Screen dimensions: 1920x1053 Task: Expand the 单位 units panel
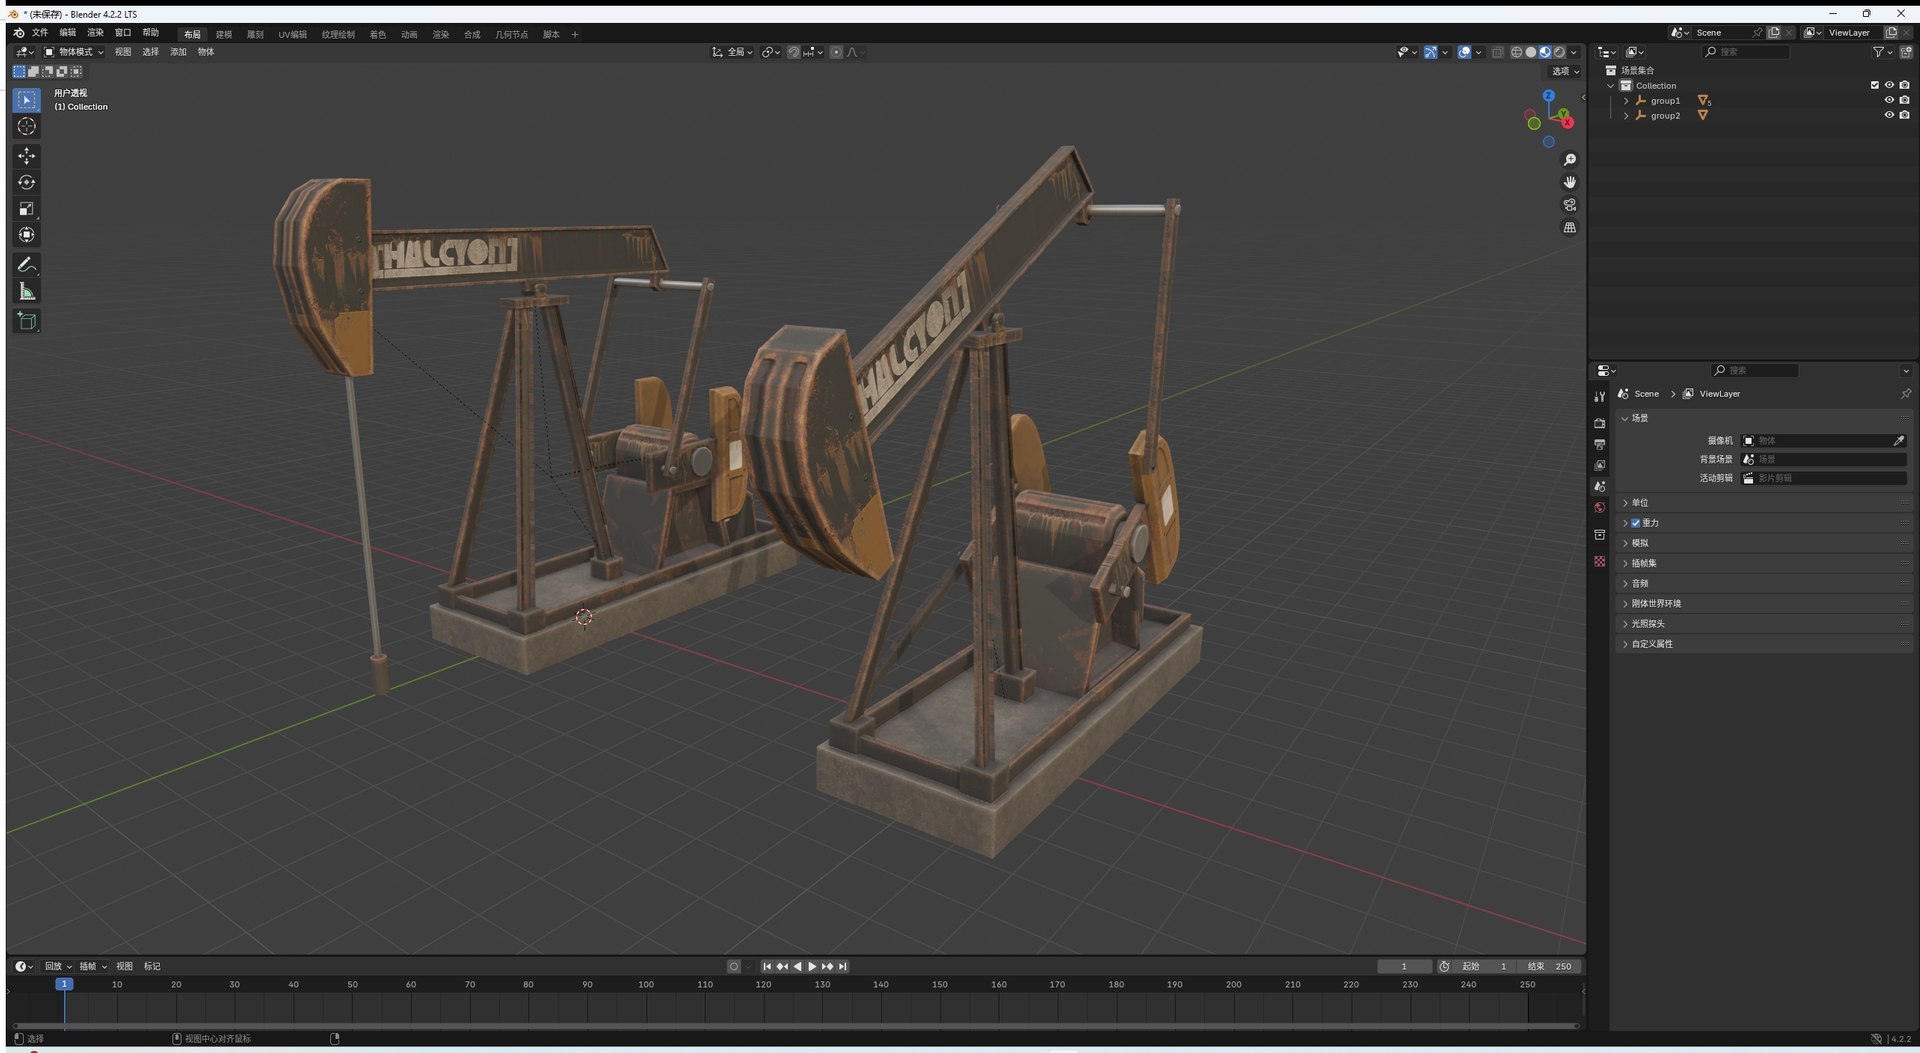[x=1764, y=503]
